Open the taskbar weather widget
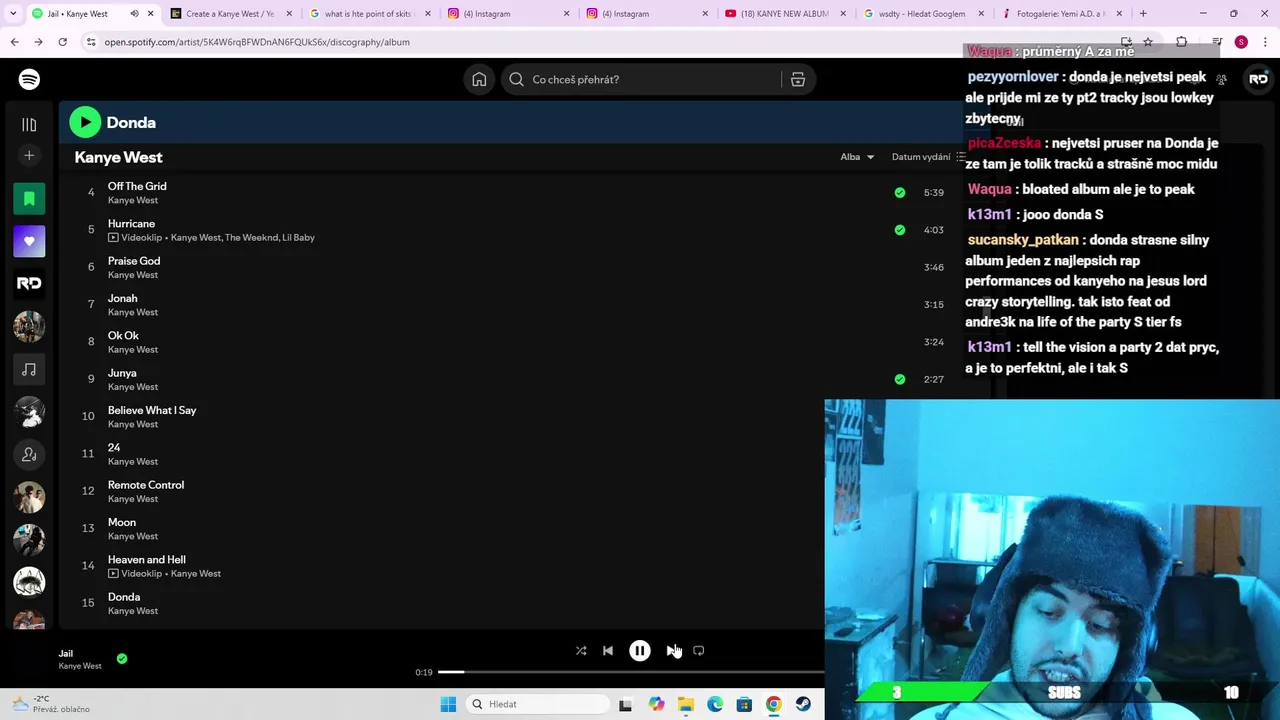The image size is (1280, 720). 50,704
